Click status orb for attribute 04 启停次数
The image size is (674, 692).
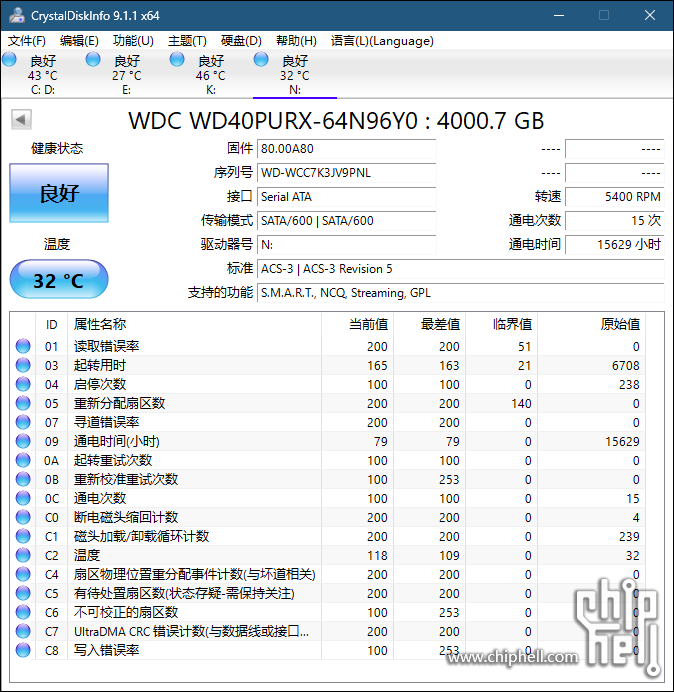pyautogui.click(x=23, y=384)
